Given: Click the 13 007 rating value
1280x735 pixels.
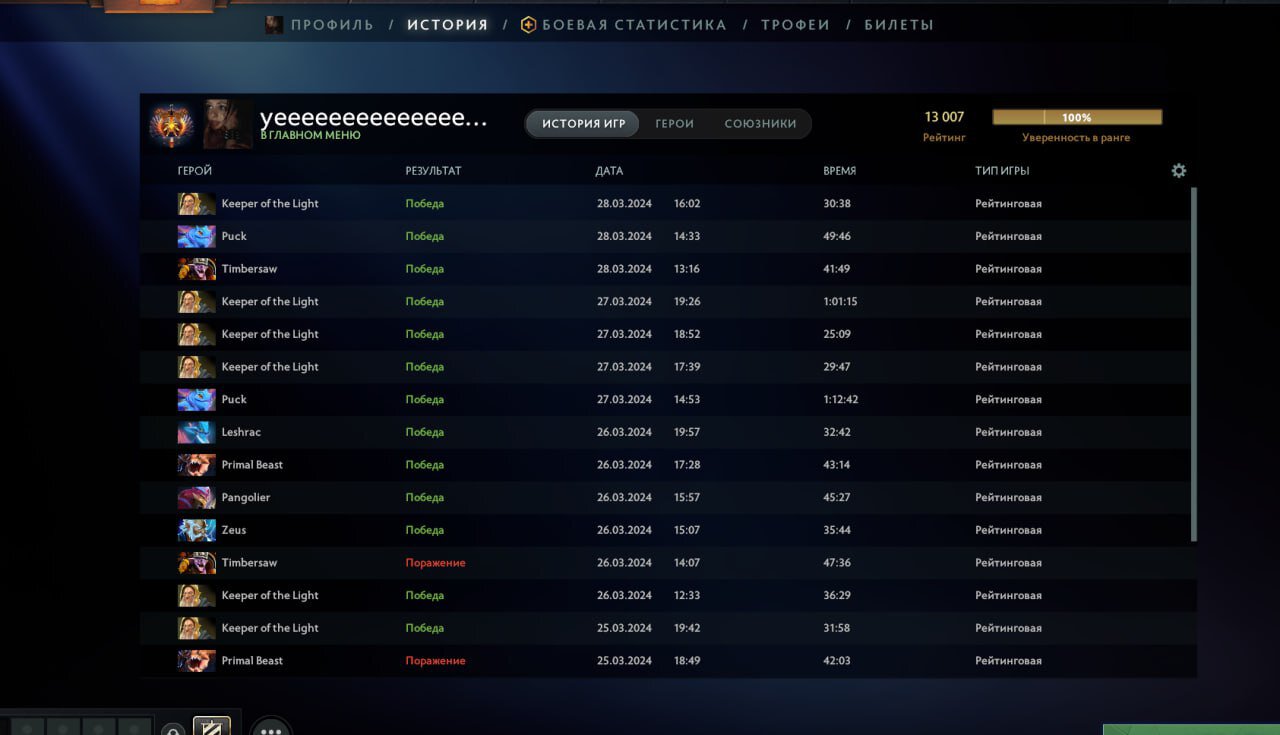Looking at the screenshot, I should click(x=944, y=117).
